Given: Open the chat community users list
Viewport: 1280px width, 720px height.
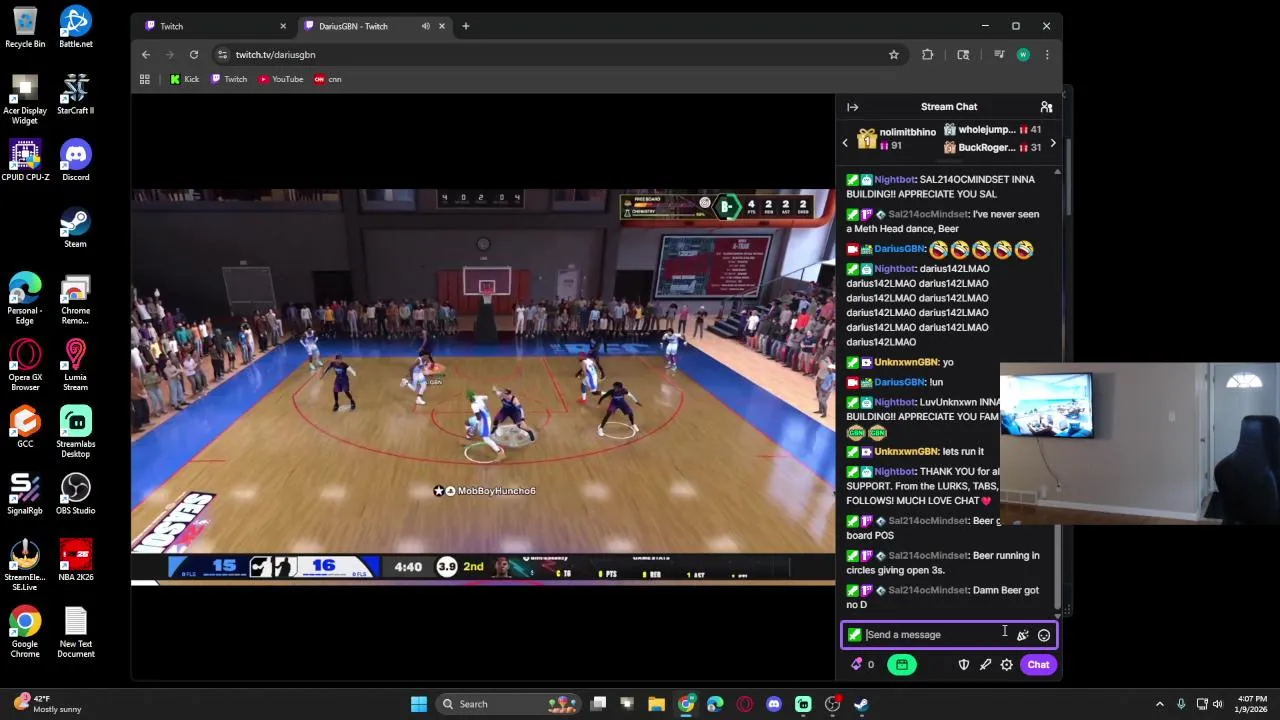Looking at the screenshot, I should 1046,107.
